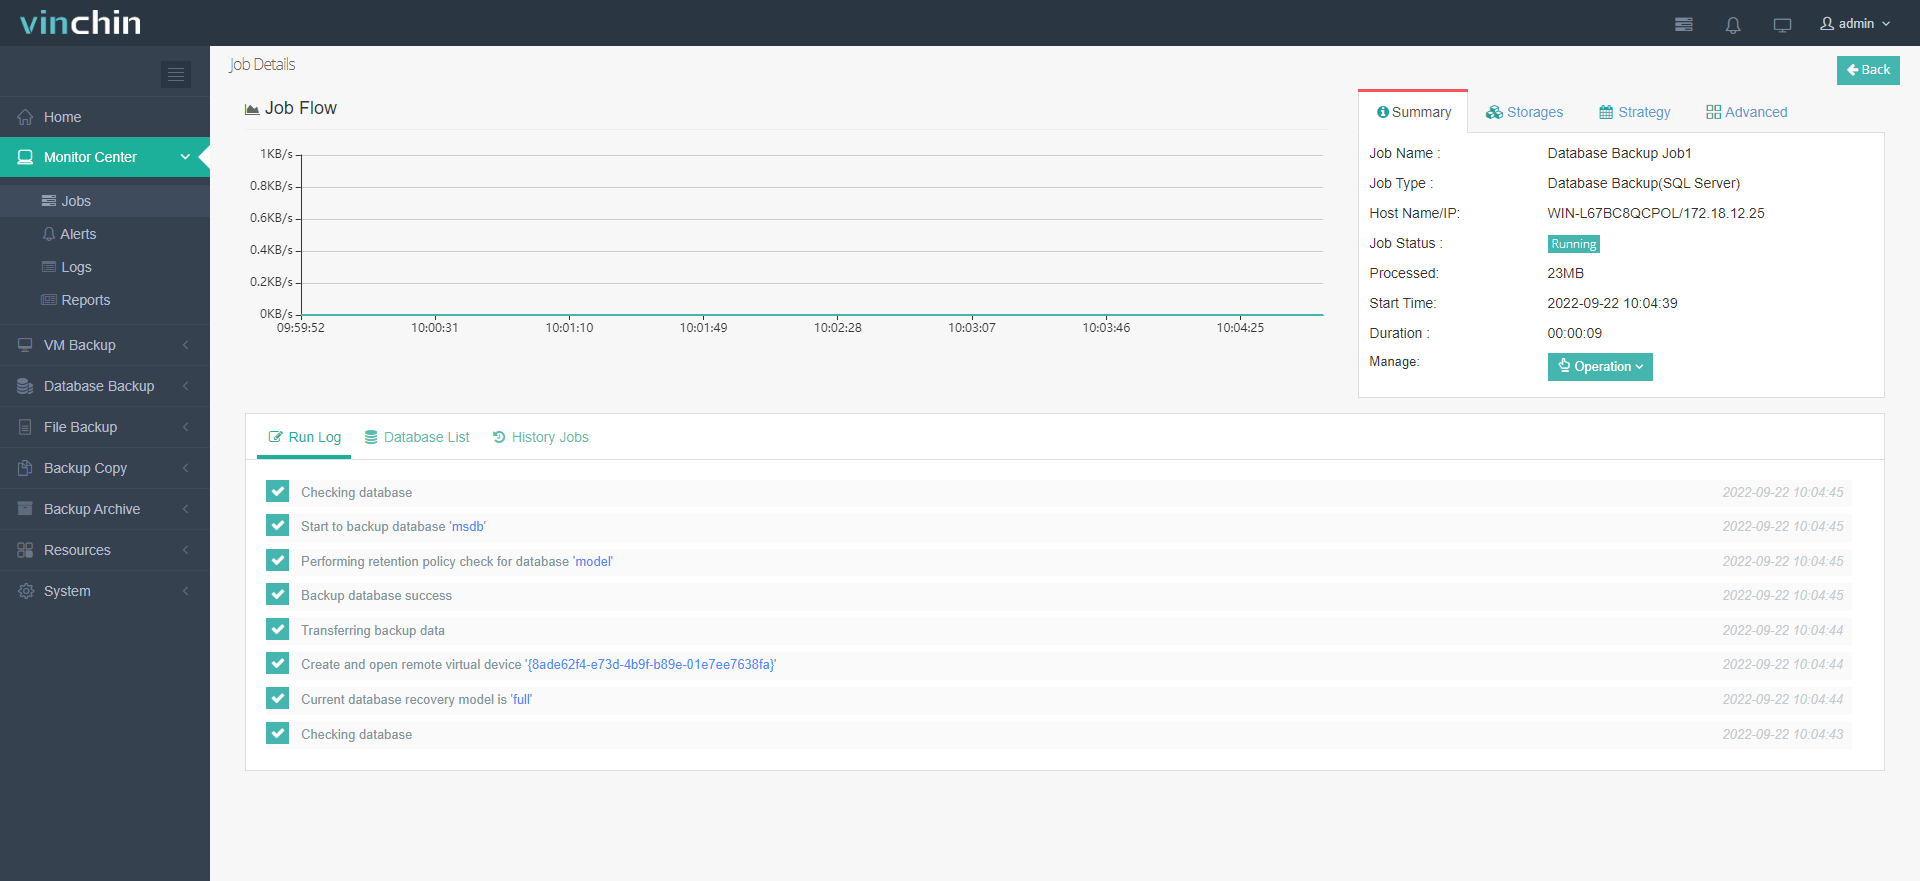
Task: Open the Operation dropdown button
Action: [1600, 367]
